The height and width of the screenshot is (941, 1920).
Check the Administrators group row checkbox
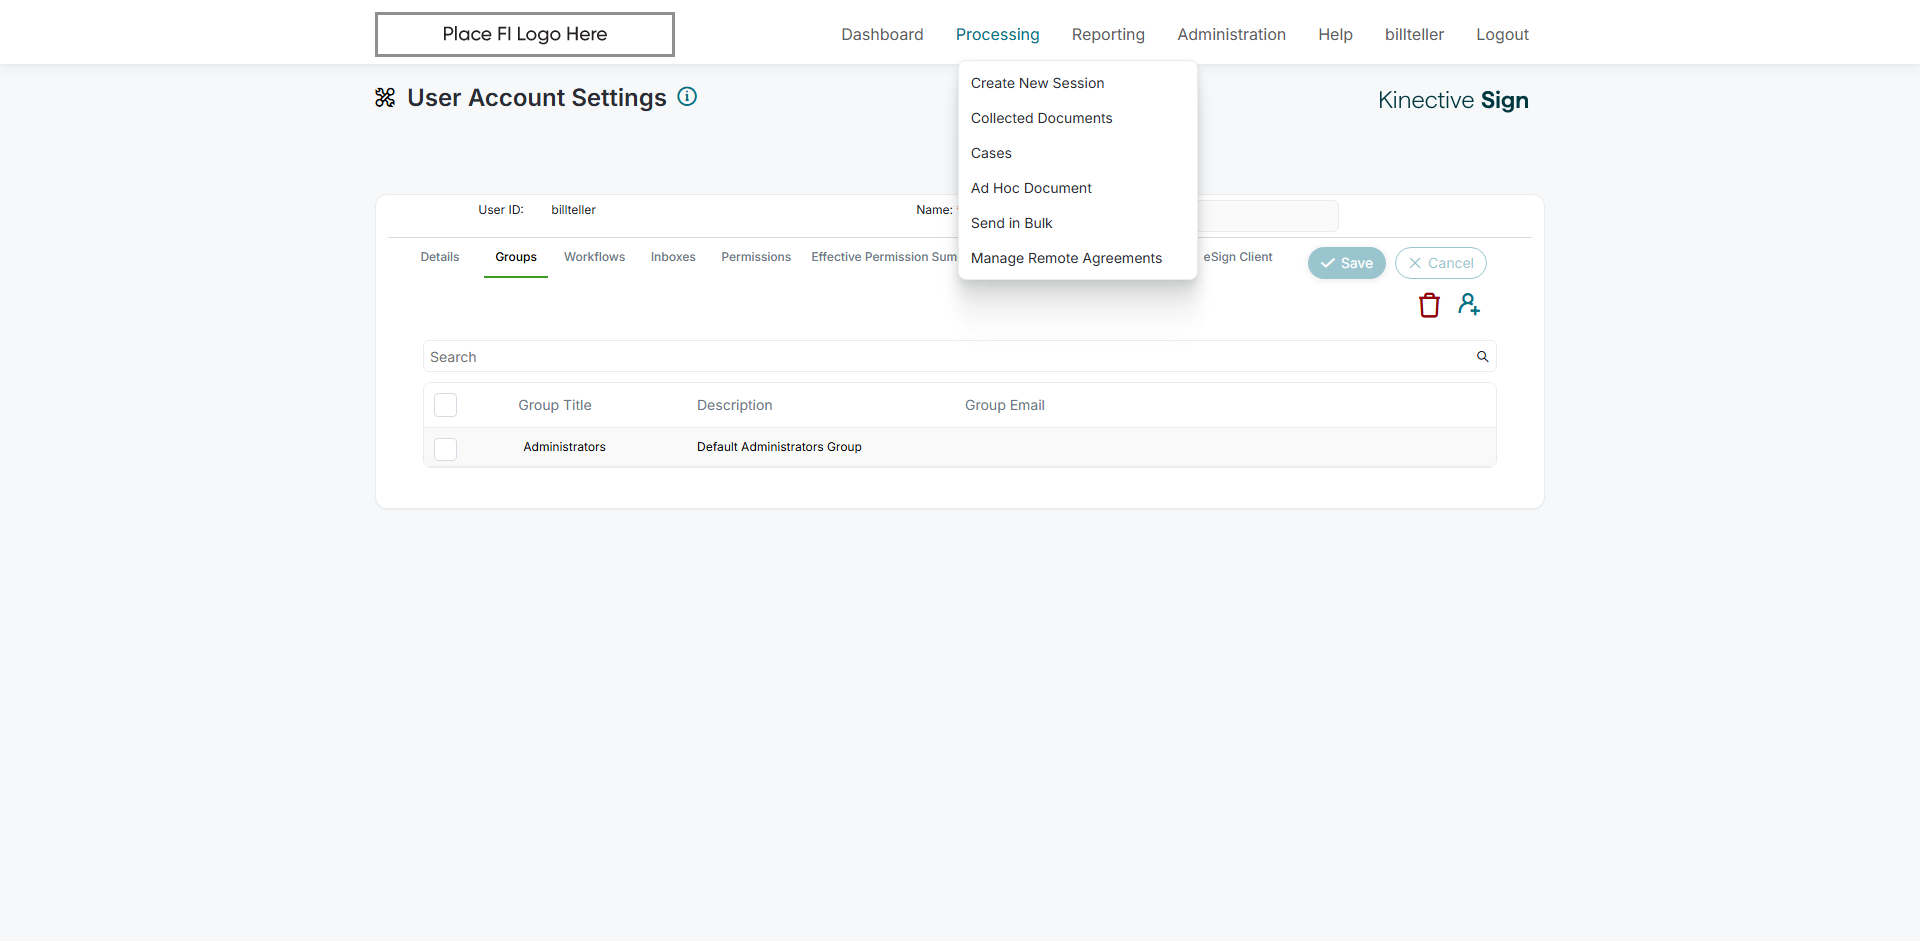click(x=446, y=449)
